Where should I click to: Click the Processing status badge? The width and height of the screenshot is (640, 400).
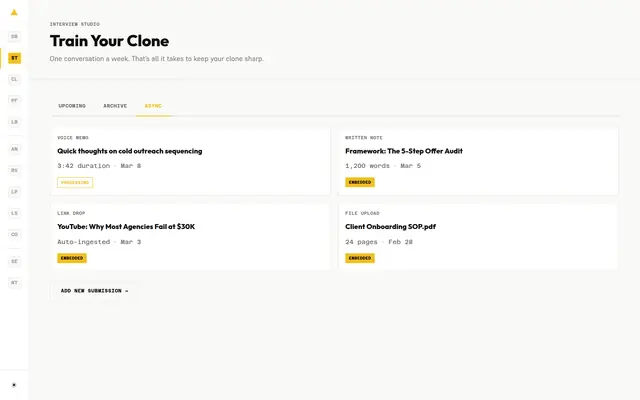point(75,182)
